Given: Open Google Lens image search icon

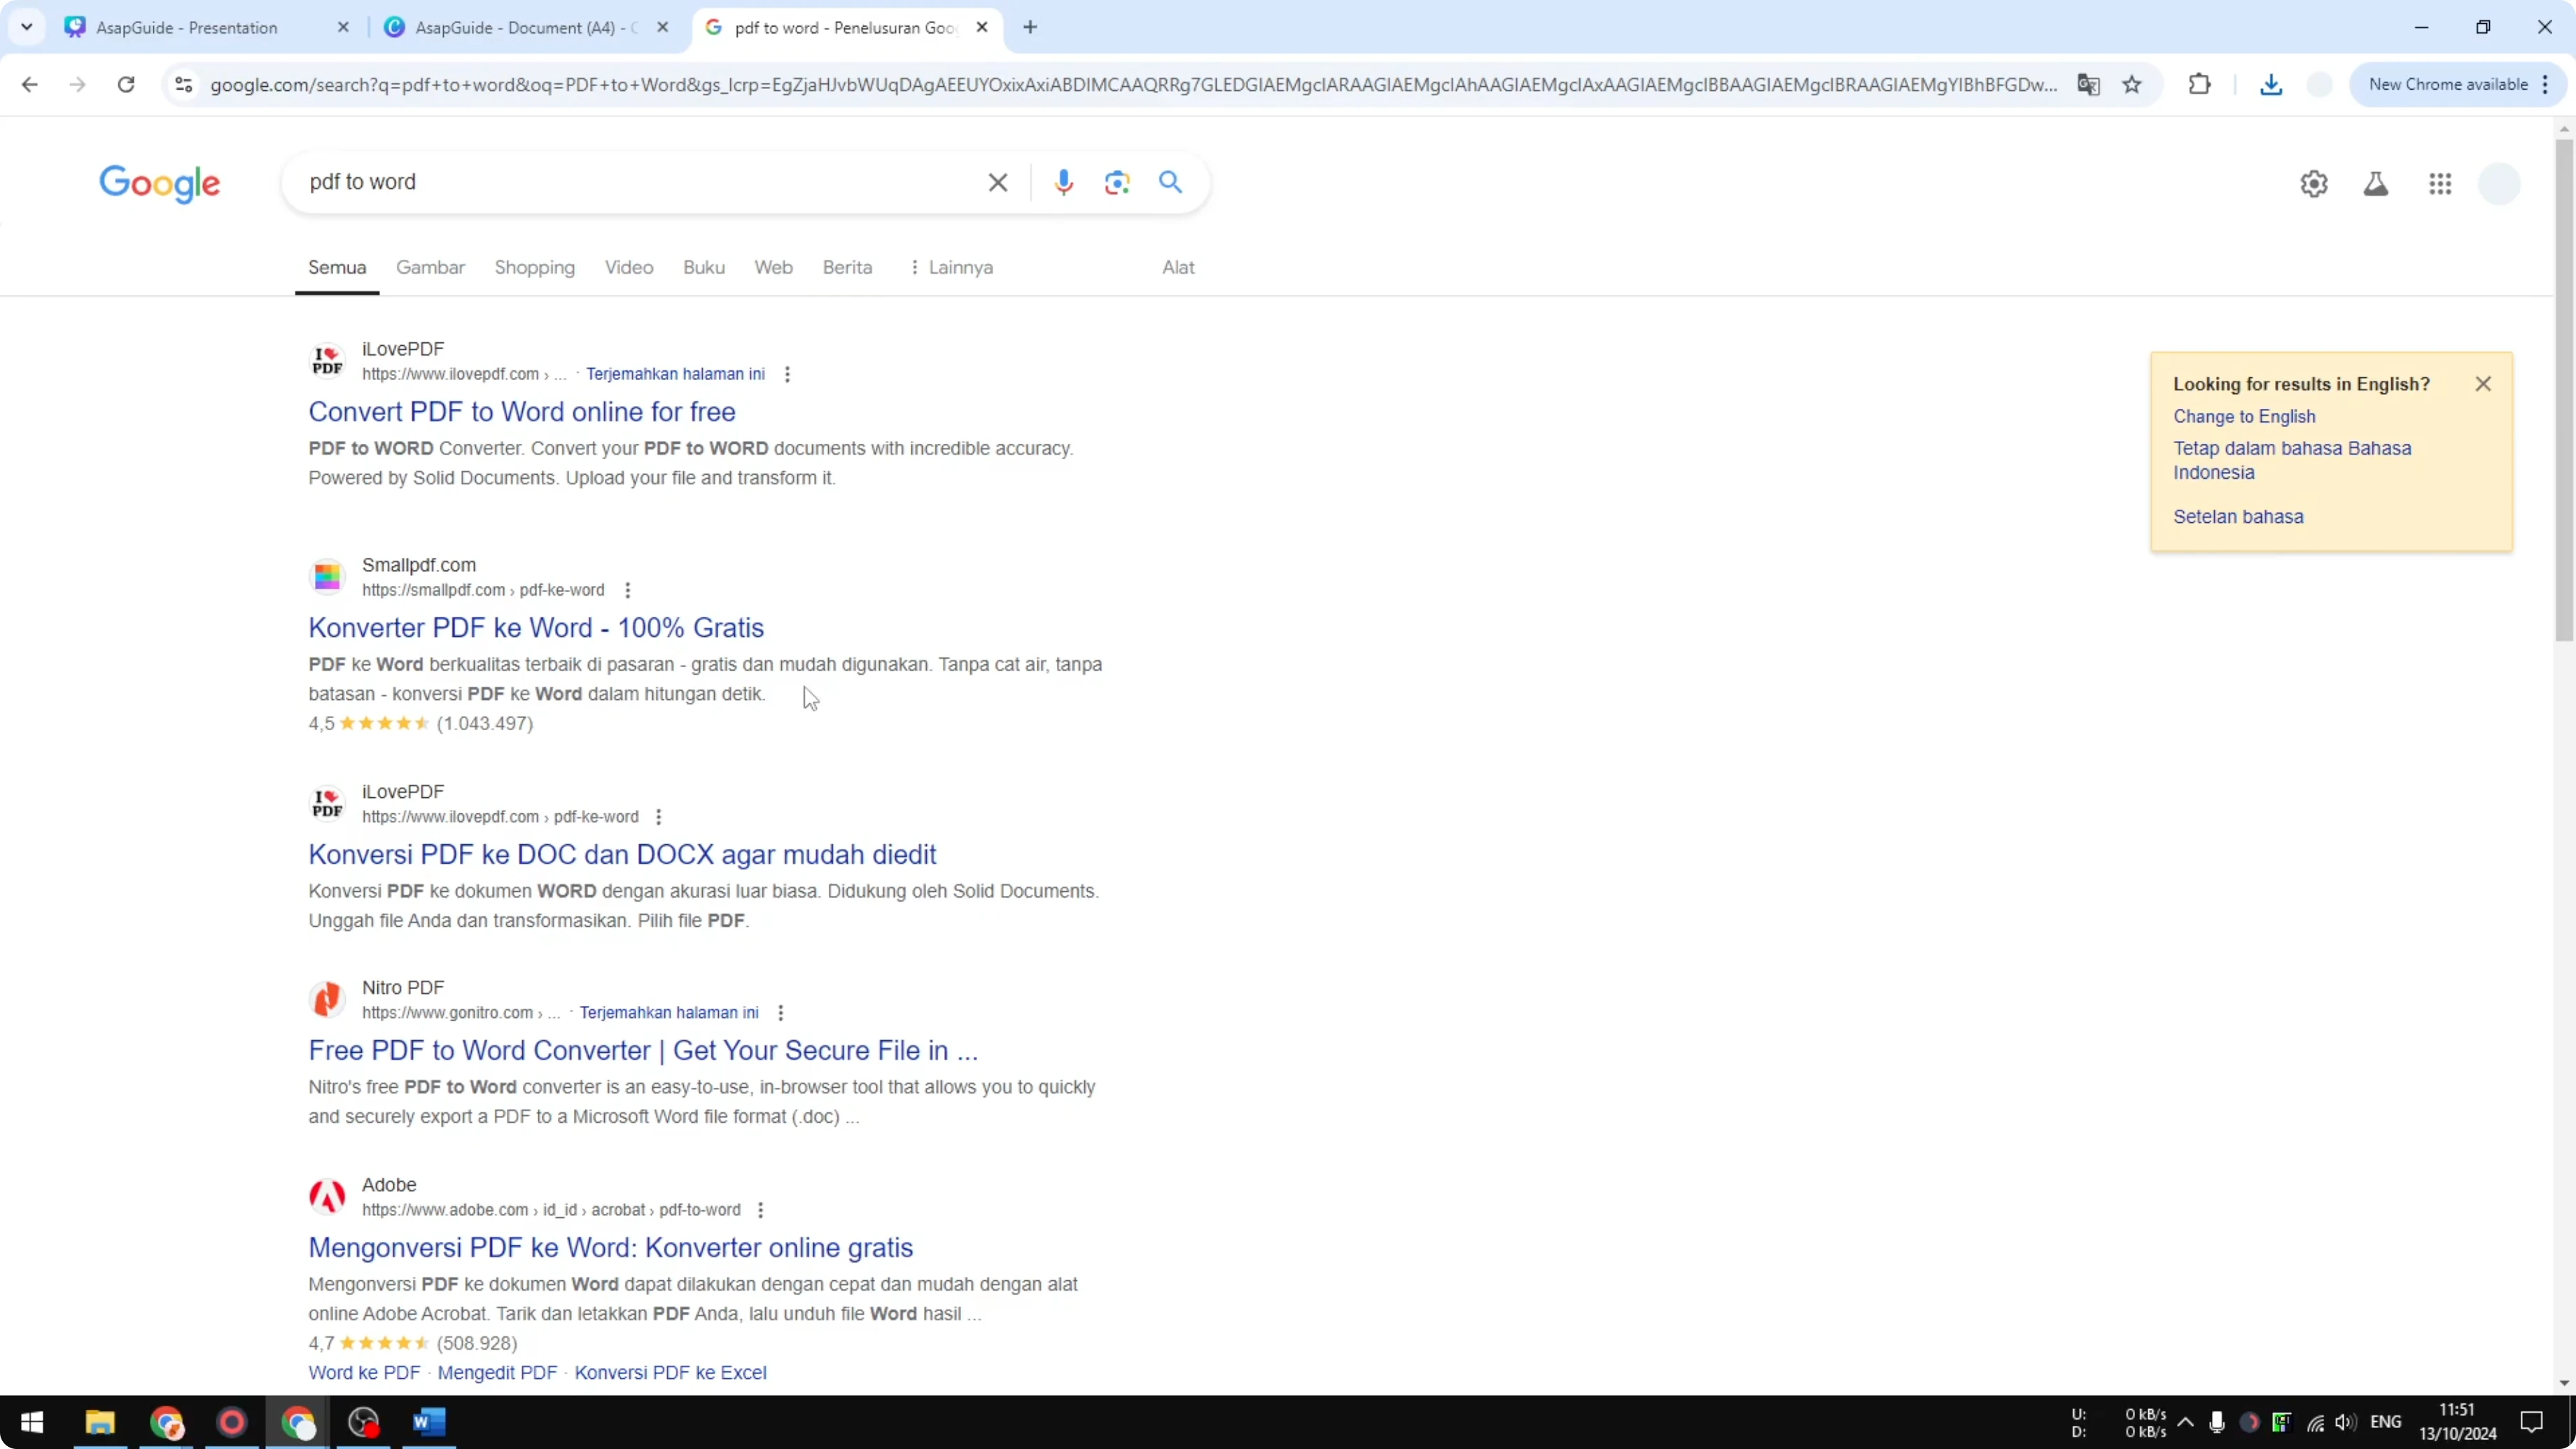Looking at the screenshot, I should click(x=1116, y=182).
